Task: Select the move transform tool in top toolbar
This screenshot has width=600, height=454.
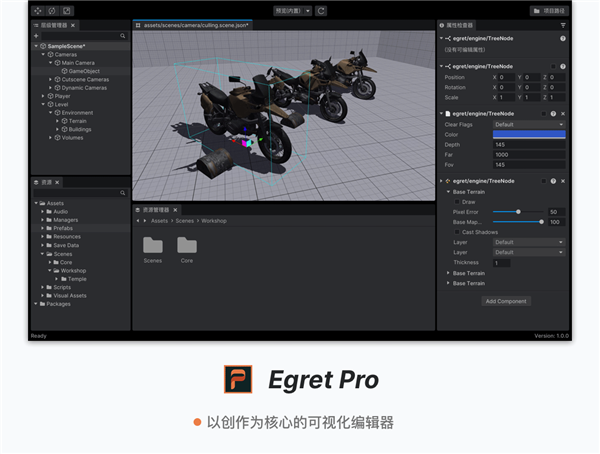Action: point(38,11)
